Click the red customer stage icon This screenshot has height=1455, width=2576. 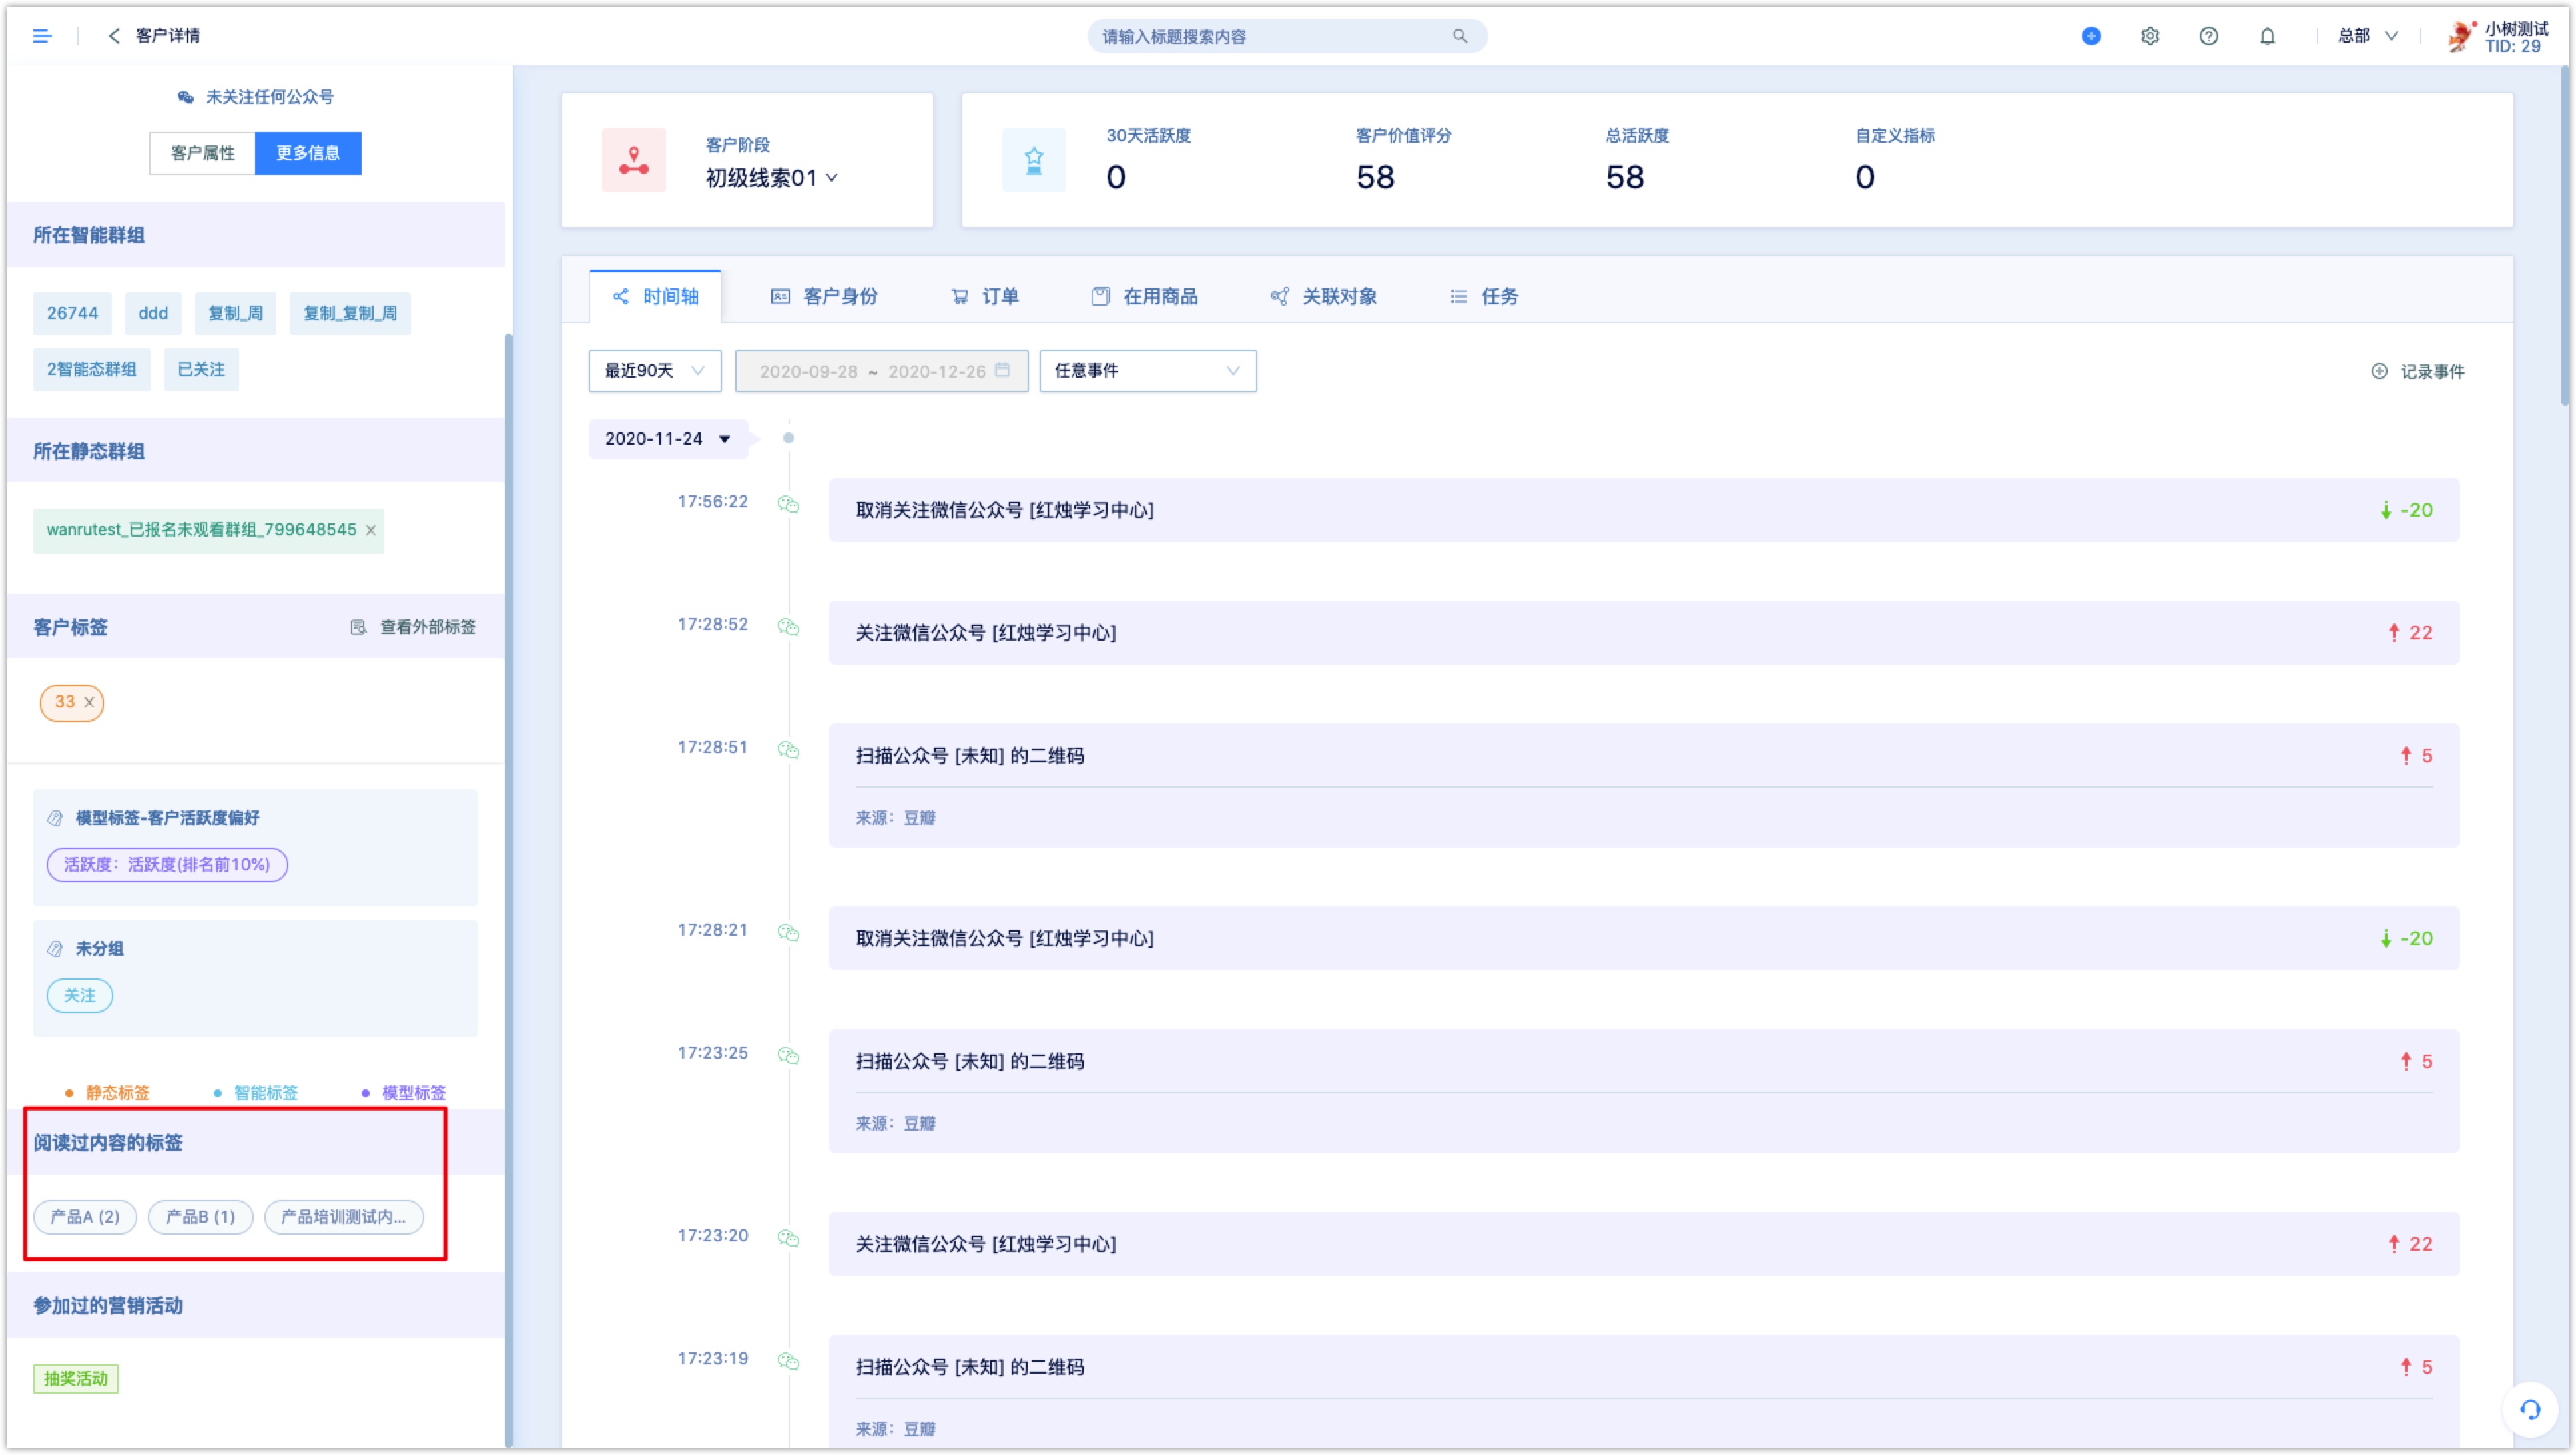[634, 160]
